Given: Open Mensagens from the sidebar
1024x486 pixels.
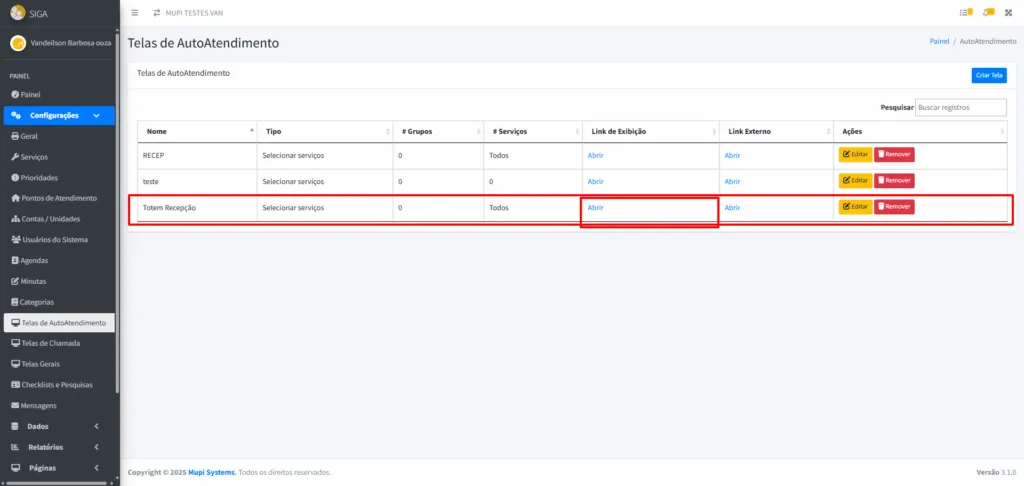Looking at the screenshot, I should tap(38, 405).
